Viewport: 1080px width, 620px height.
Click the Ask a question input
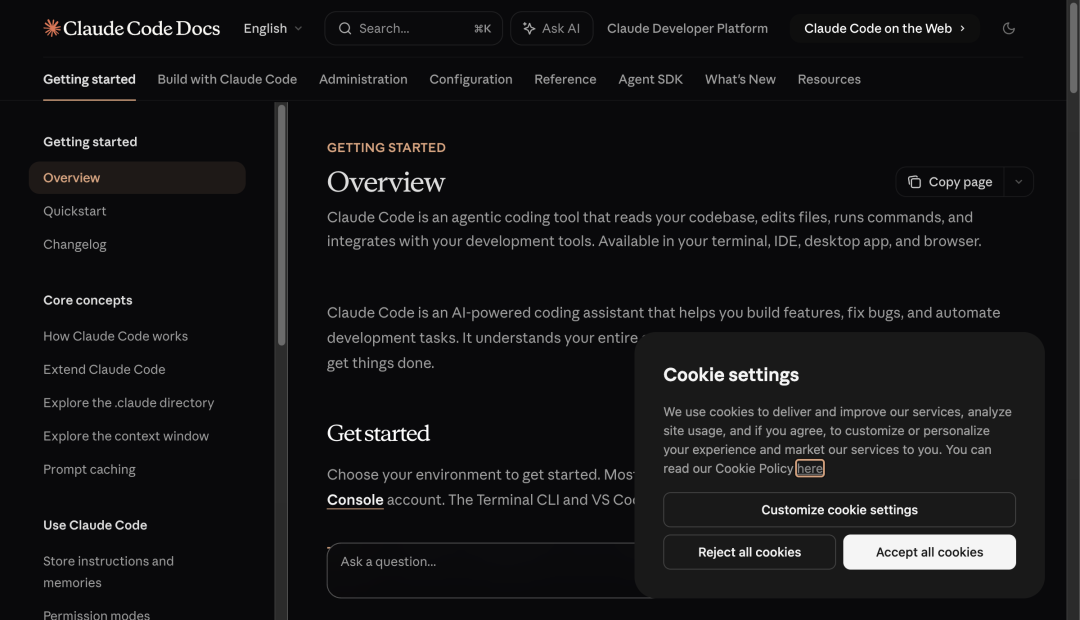click(482, 570)
